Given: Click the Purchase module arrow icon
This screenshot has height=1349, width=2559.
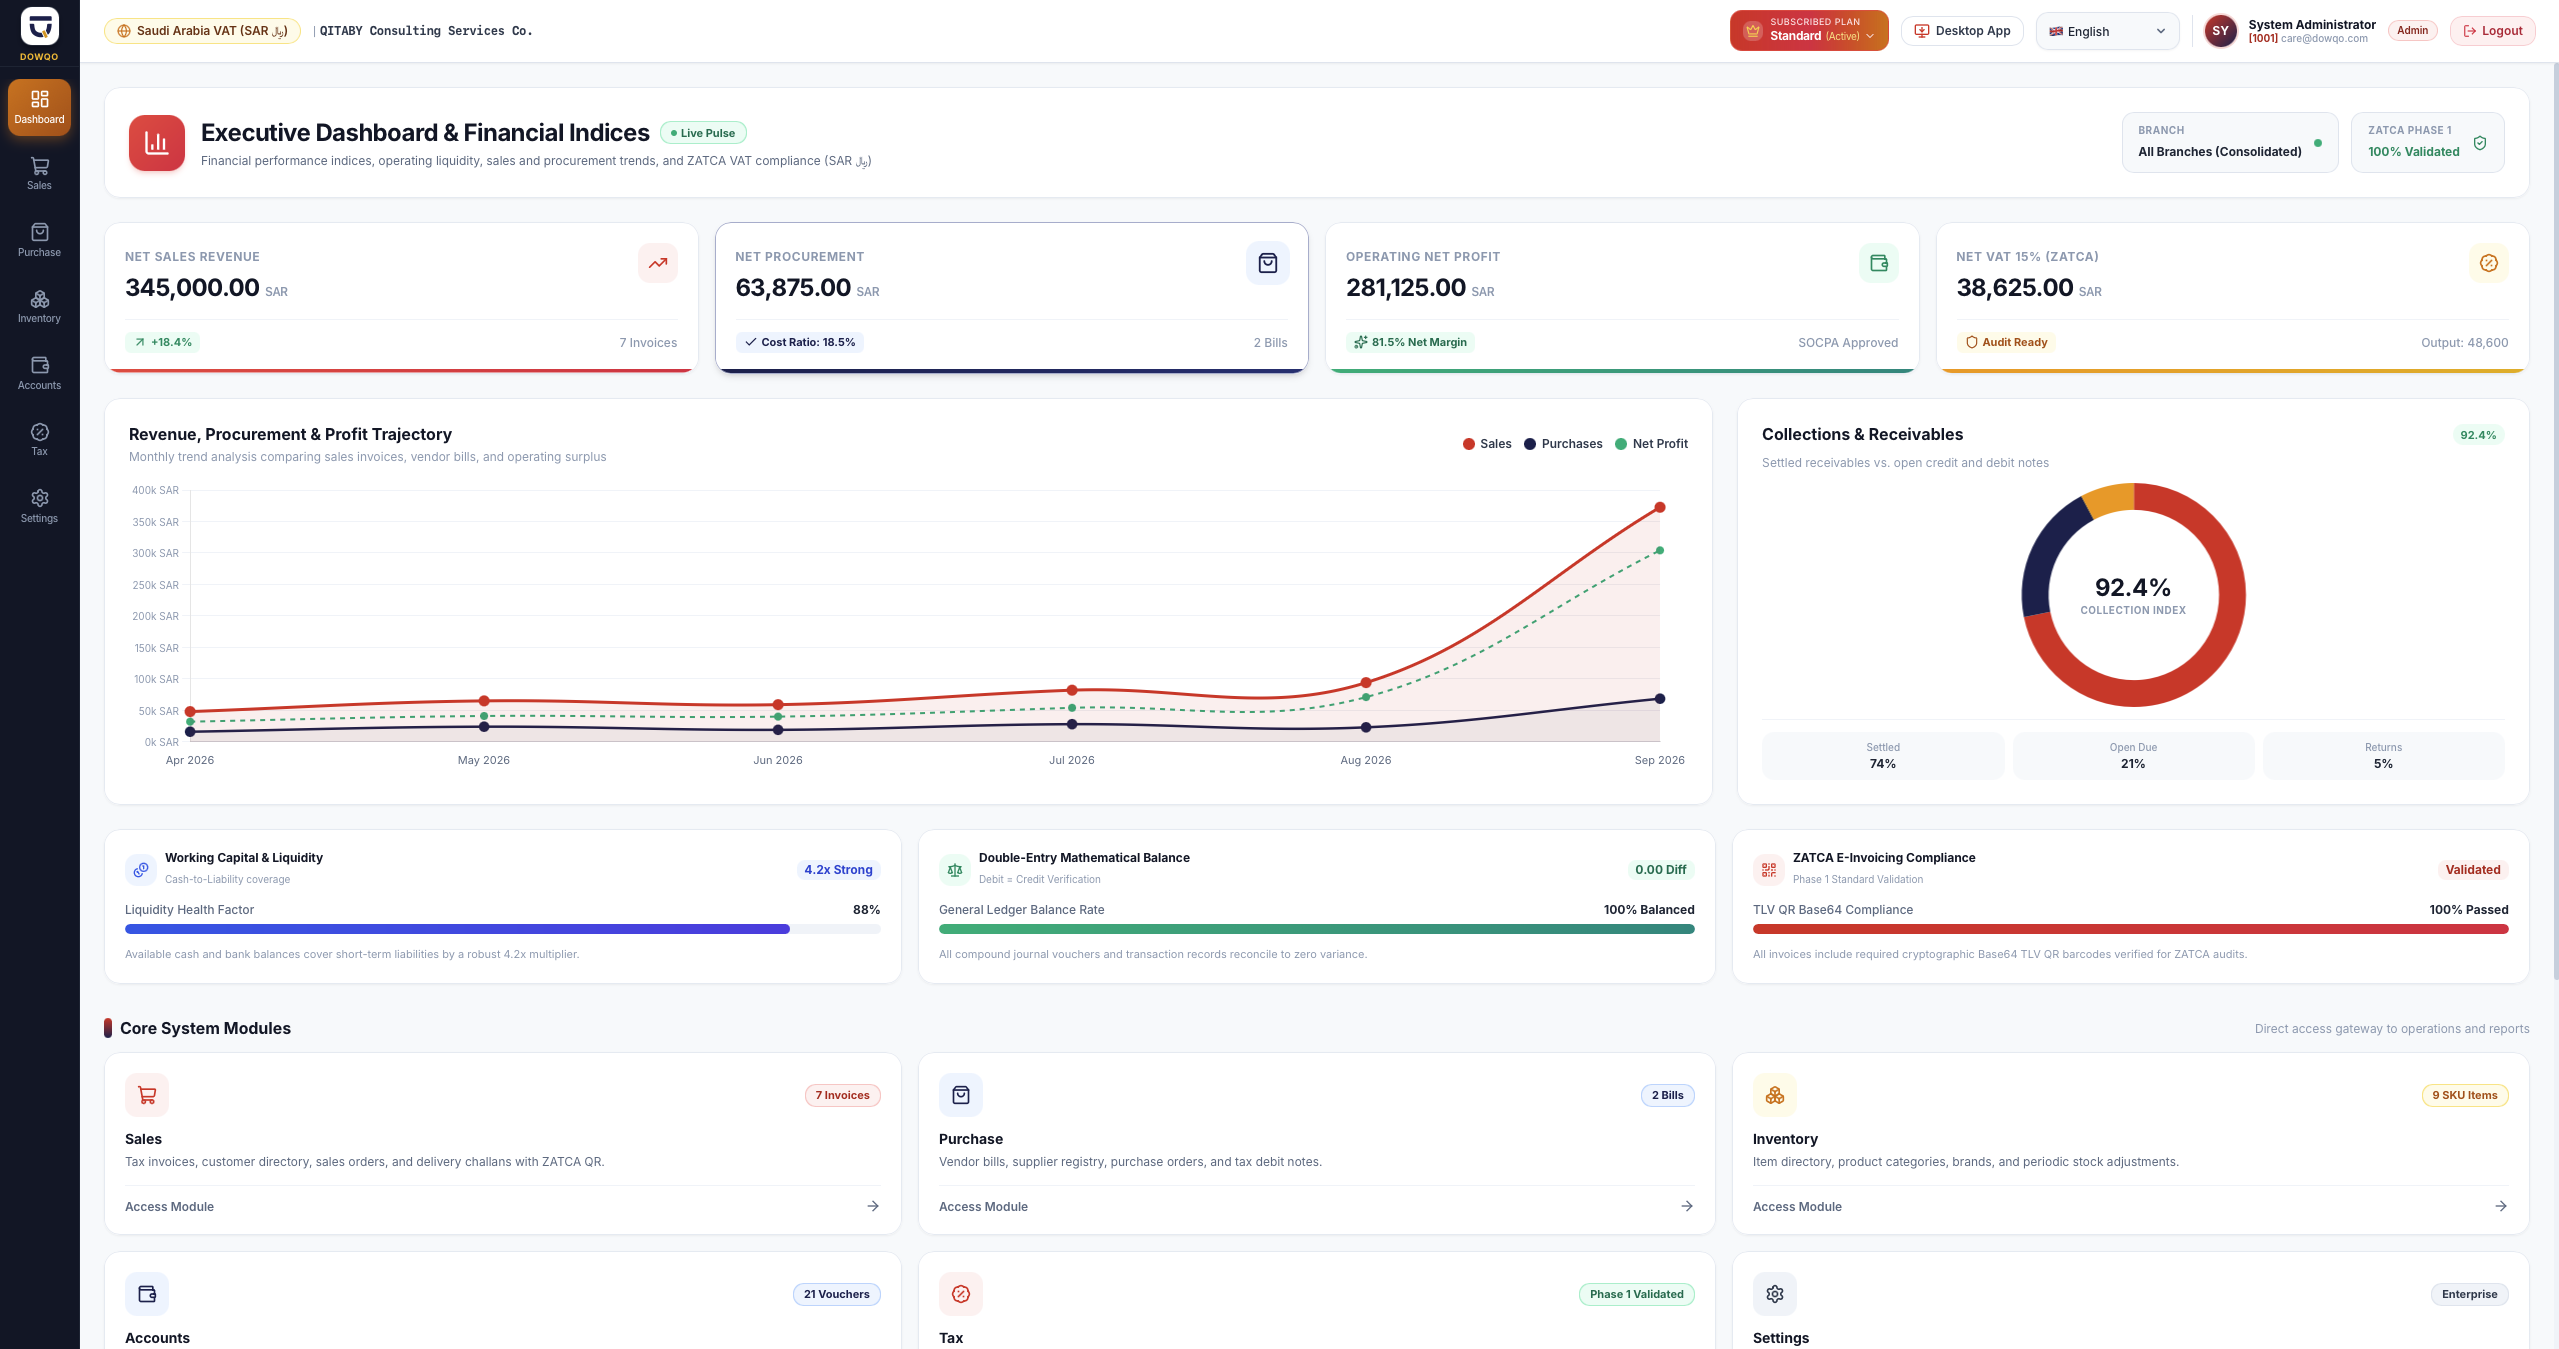Looking at the screenshot, I should [1687, 1206].
